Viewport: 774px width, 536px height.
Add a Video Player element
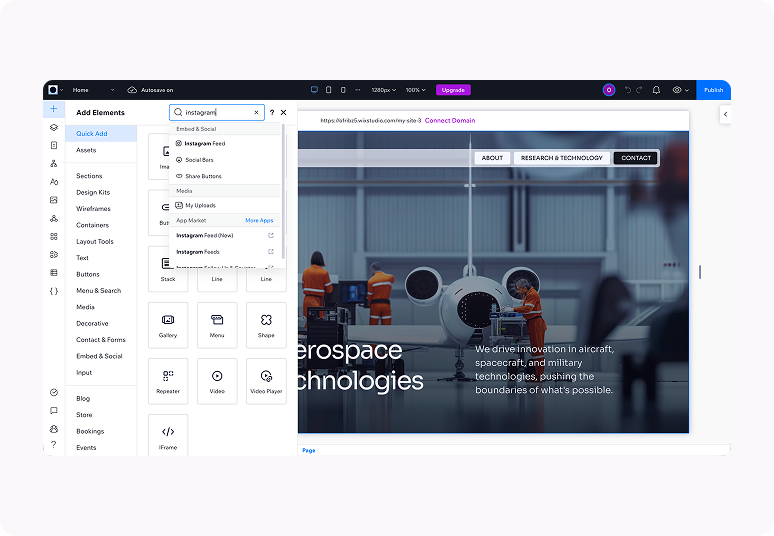pyautogui.click(x=266, y=381)
